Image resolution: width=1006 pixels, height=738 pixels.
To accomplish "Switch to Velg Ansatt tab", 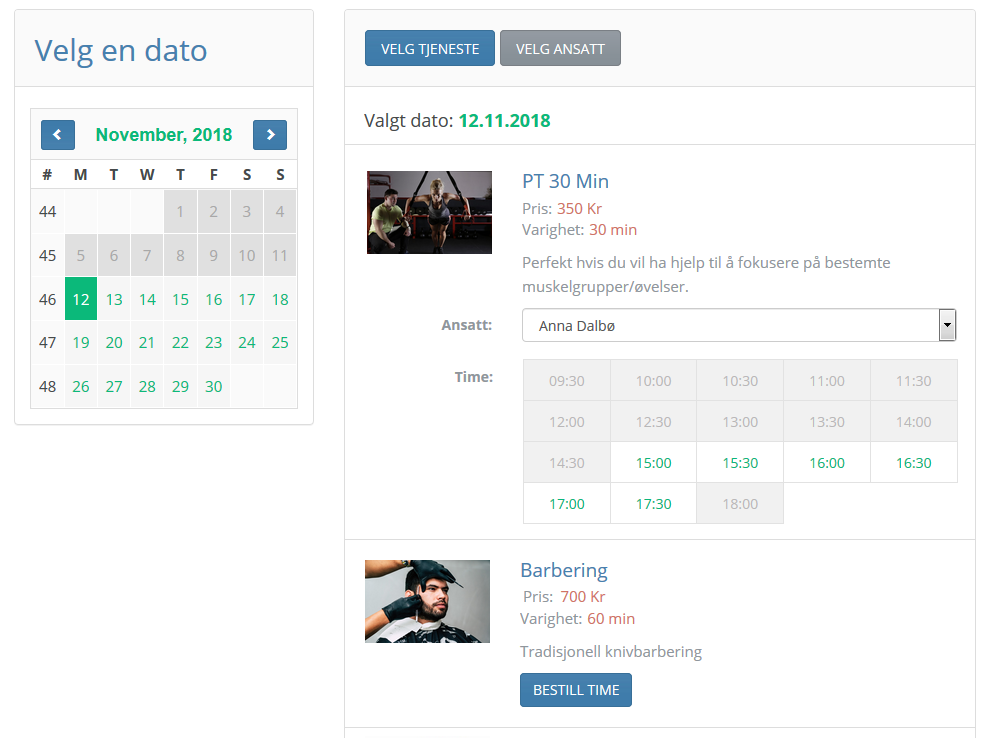I will pos(560,48).
